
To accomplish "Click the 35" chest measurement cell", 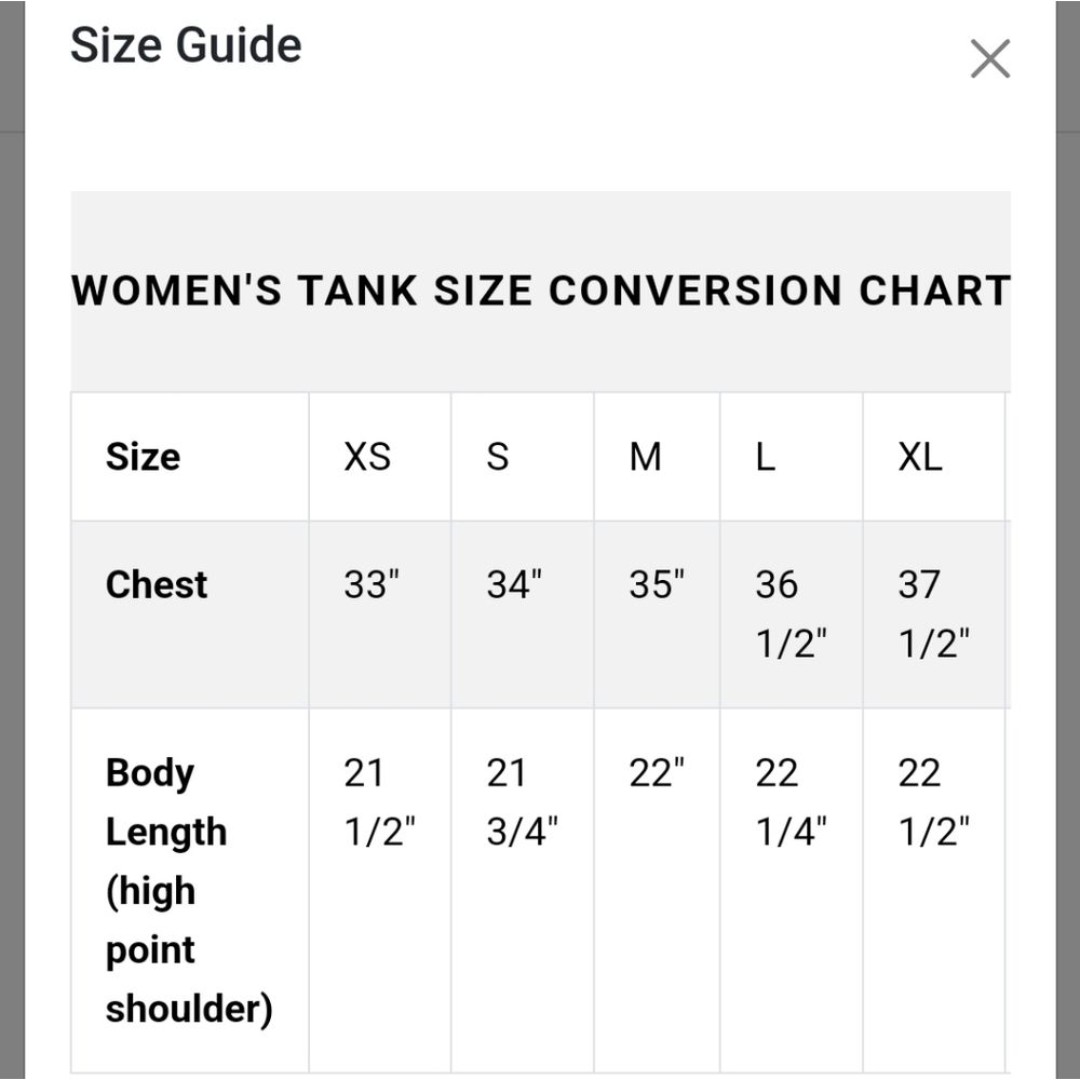I will 656,584.
